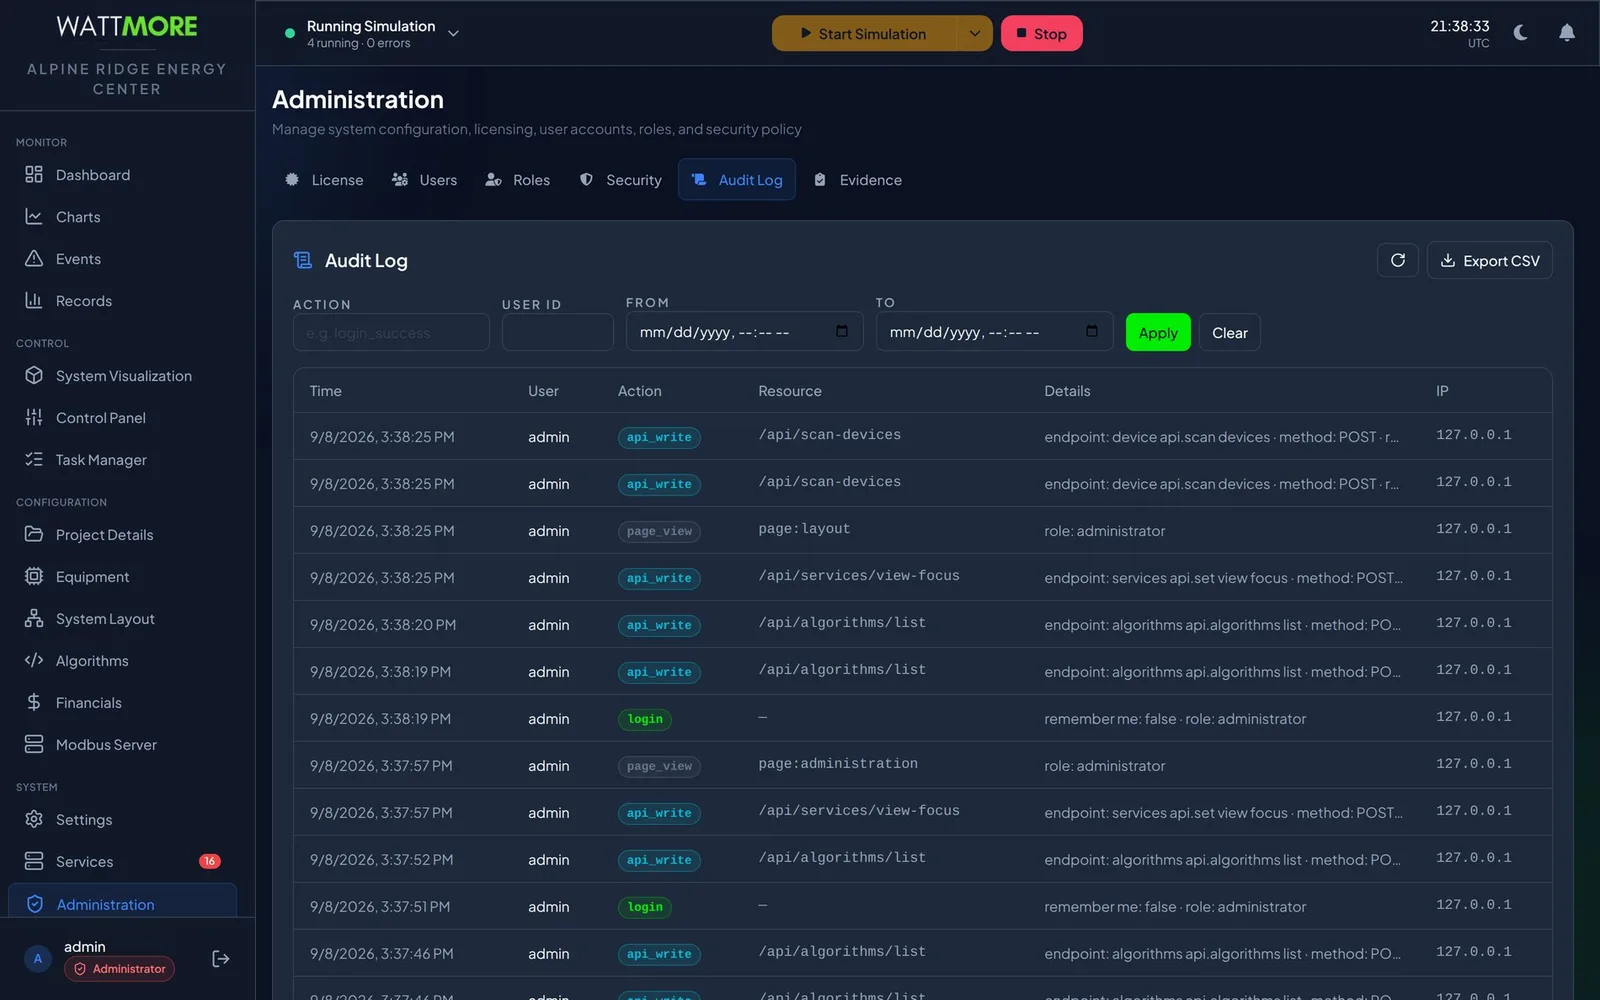Click the Administrator role badge
The image size is (1600, 1000).
pos(119,969)
